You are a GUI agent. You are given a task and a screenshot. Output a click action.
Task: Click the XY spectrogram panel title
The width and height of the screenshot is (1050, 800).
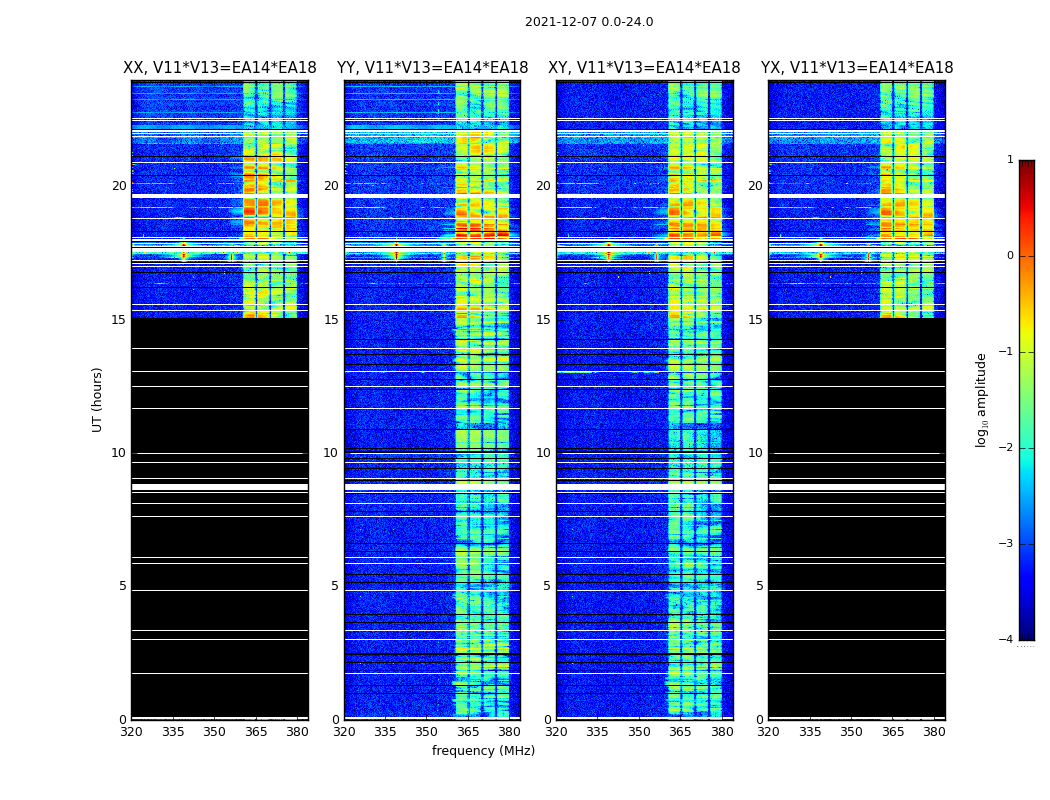click(x=644, y=68)
